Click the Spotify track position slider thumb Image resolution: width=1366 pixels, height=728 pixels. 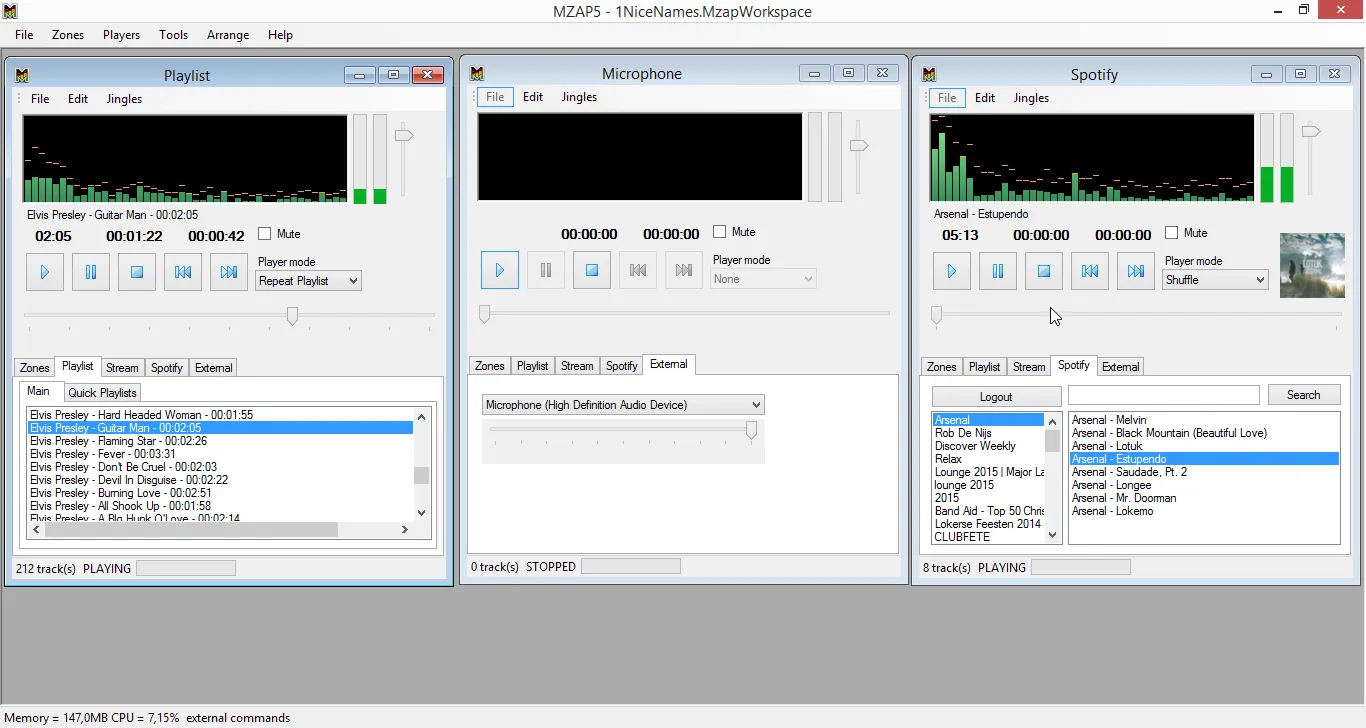pos(936,315)
